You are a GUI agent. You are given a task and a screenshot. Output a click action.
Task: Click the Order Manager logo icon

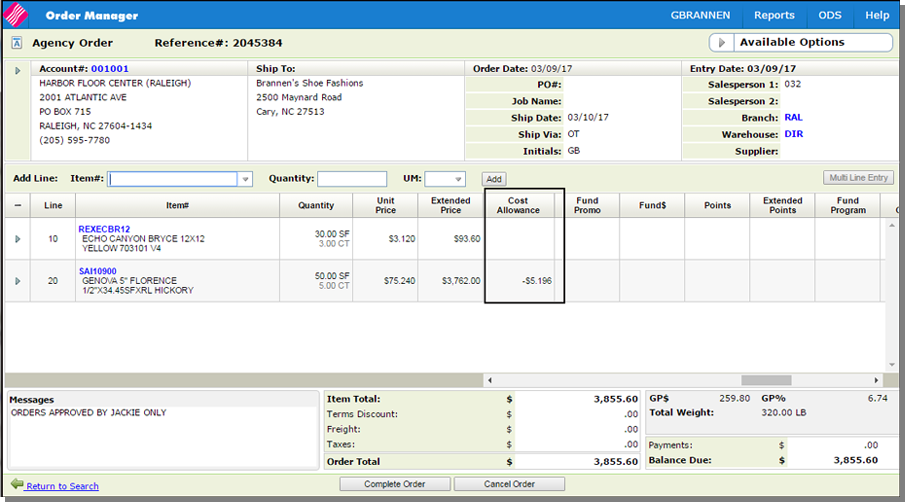click(16, 15)
